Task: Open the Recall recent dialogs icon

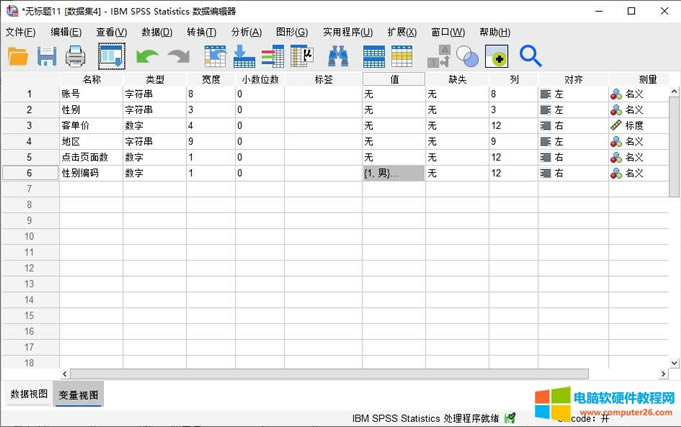Action: [110, 57]
